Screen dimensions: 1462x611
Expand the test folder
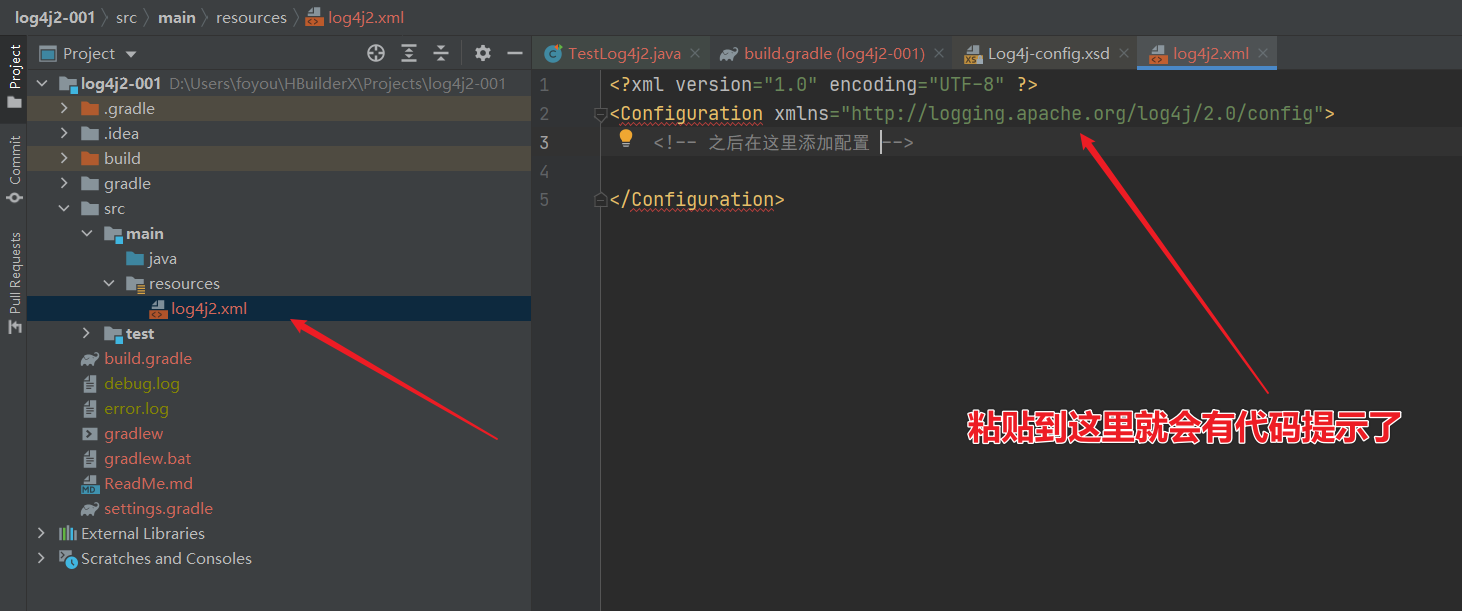click(86, 333)
